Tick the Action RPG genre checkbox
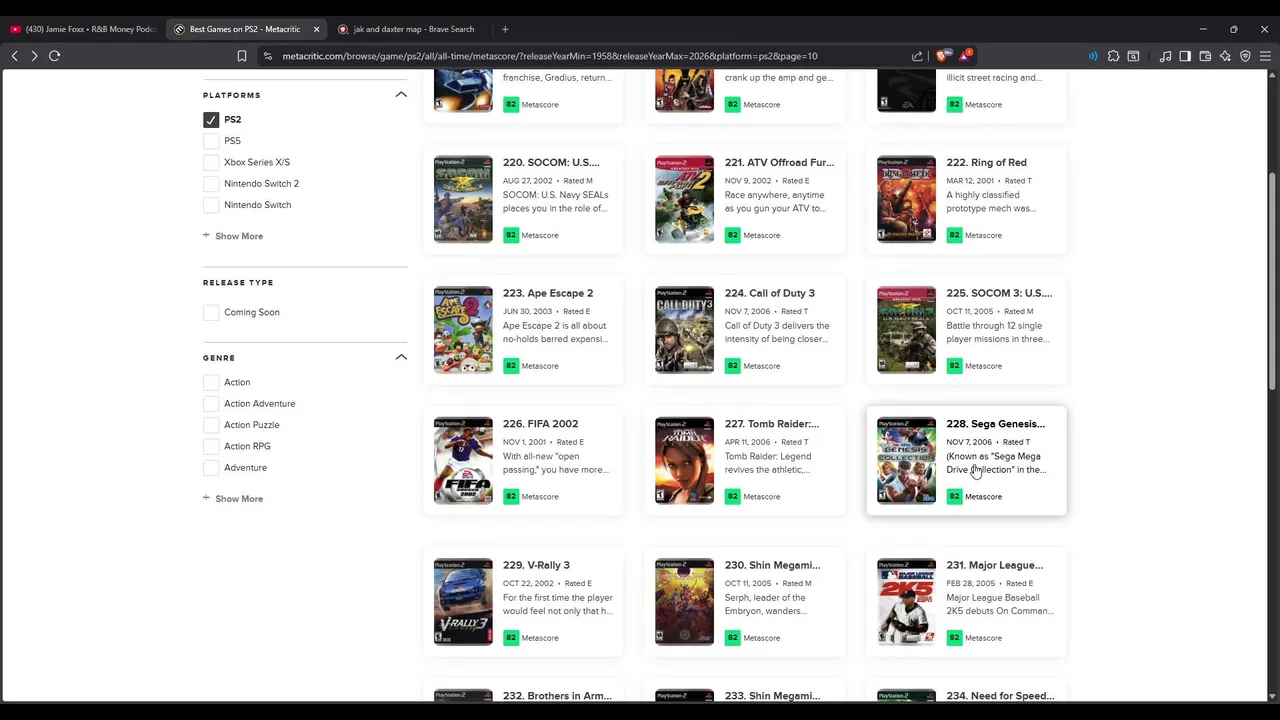This screenshot has height=720, width=1280. click(x=211, y=446)
